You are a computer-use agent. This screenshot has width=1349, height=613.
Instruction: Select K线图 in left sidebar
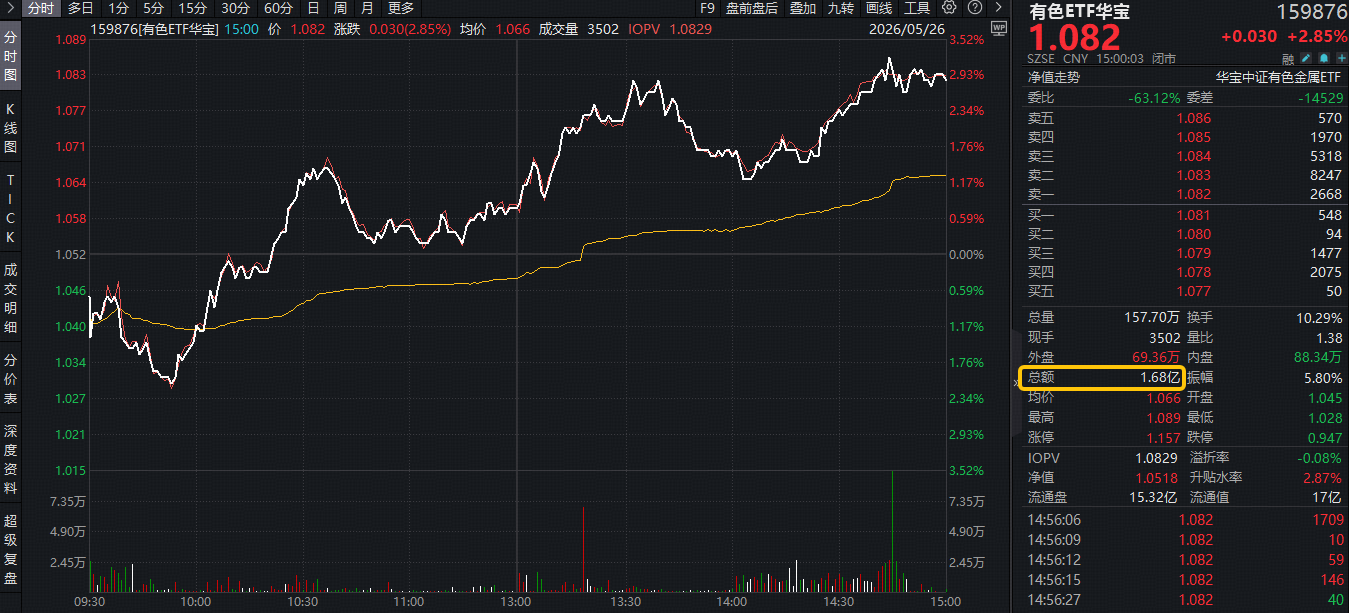[11, 127]
